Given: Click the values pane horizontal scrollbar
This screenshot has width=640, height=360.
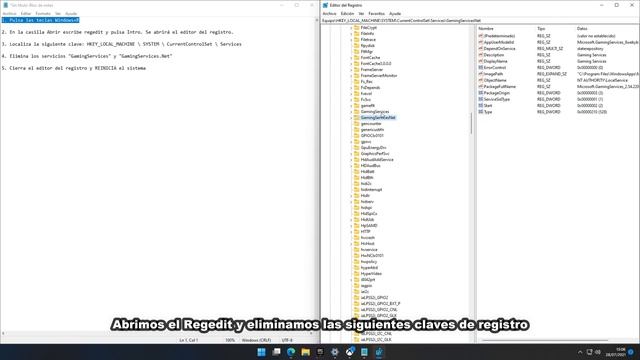Looking at the screenshot, I should point(544,340).
